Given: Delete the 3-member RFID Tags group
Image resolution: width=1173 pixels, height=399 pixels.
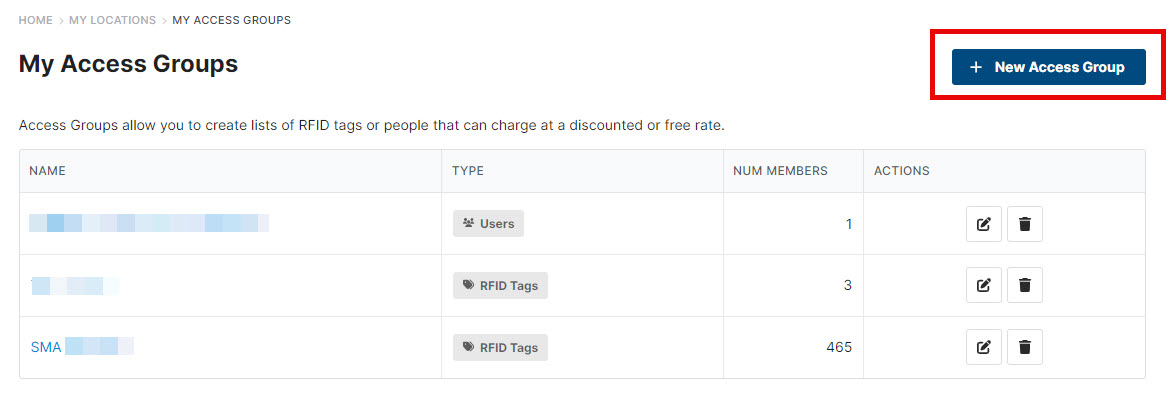Looking at the screenshot, I should (1025, 285).
